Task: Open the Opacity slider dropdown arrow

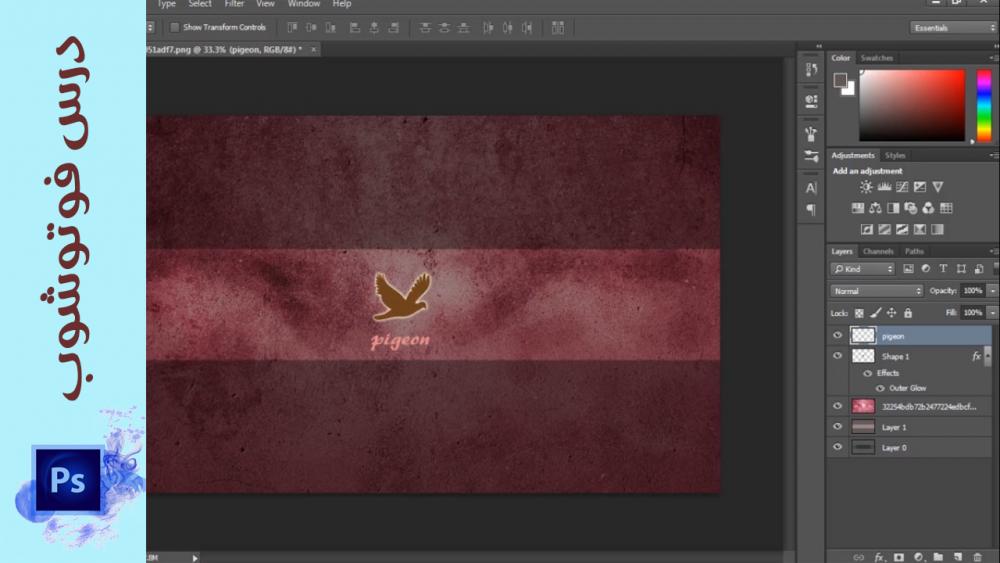Action: coord(992,291)
